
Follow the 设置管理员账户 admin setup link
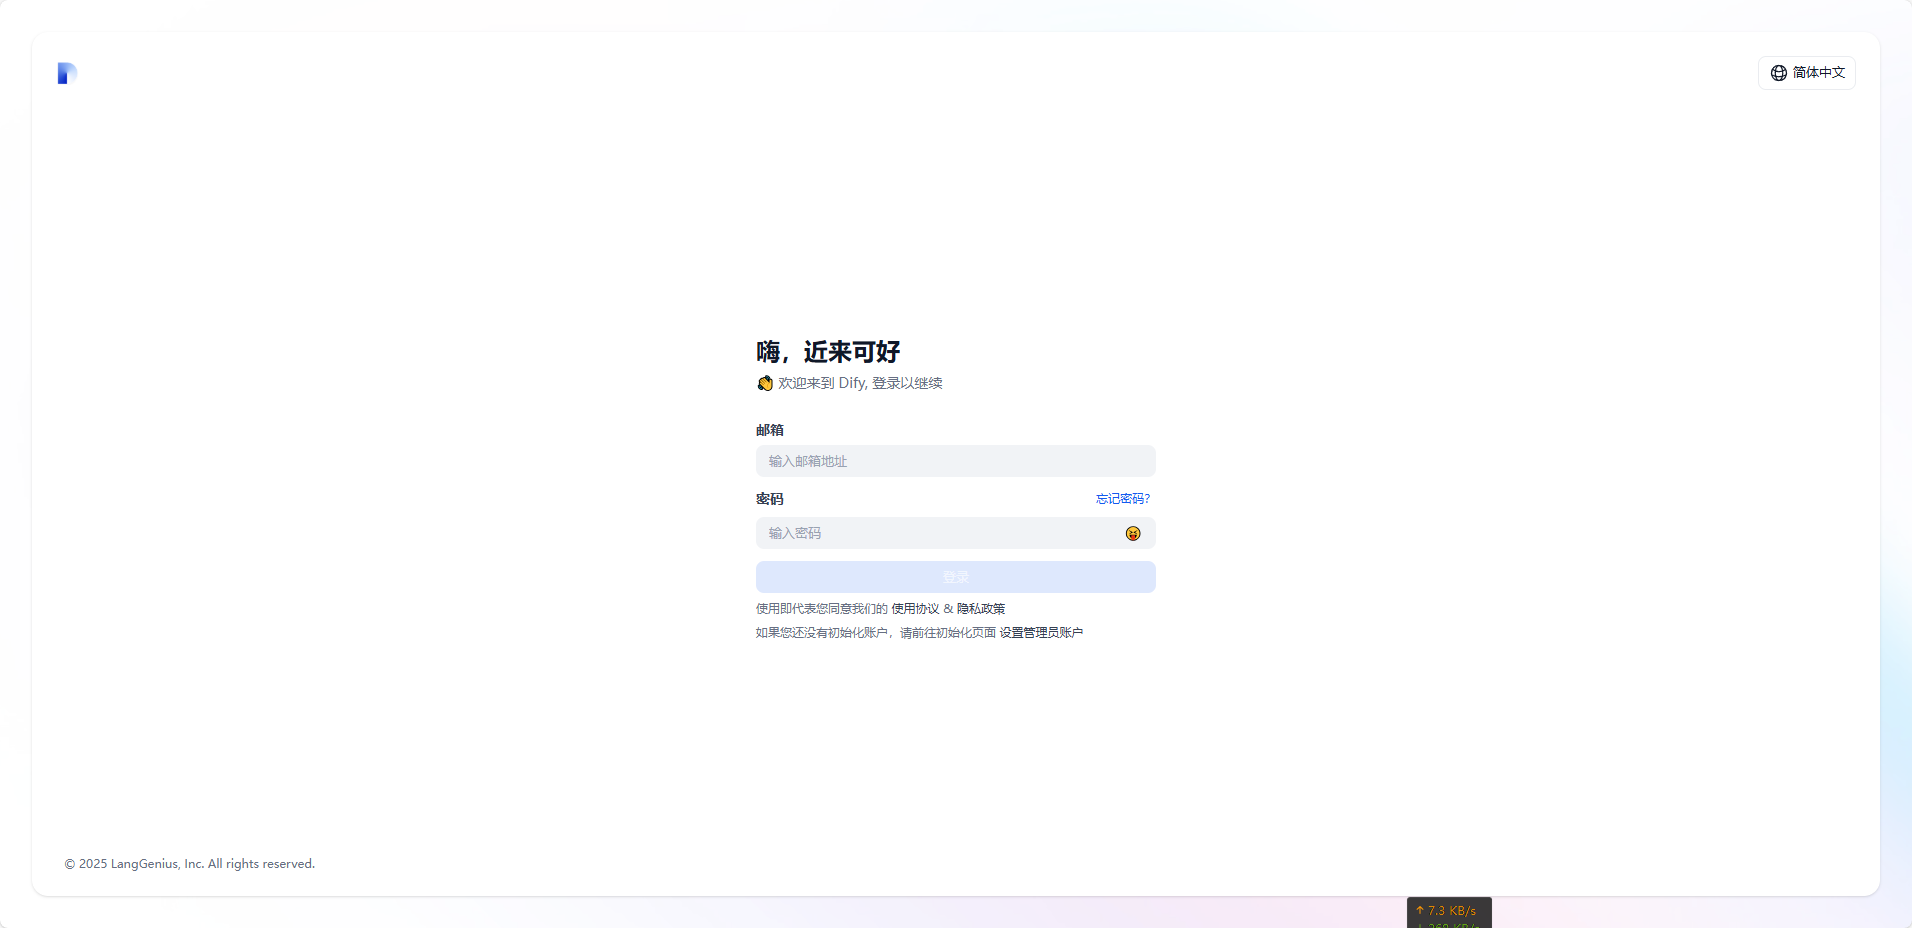[x=1041, y=633]
